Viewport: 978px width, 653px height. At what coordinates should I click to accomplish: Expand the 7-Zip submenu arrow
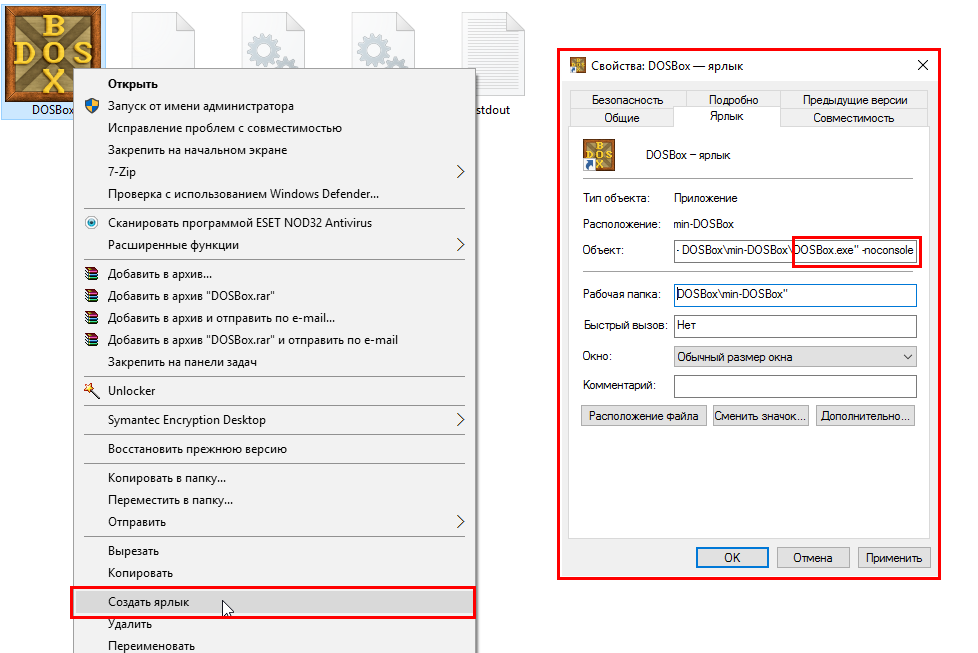[460, 172]
